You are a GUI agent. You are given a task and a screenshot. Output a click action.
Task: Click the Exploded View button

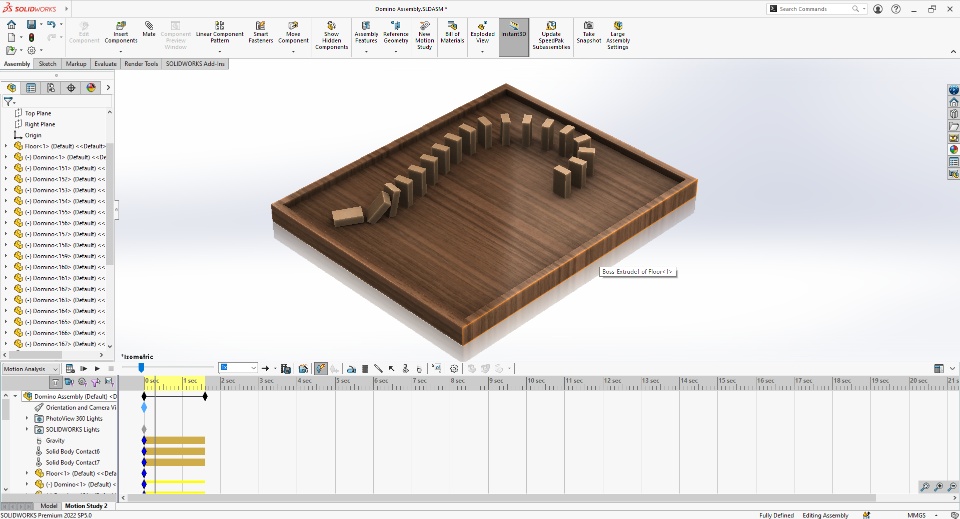point(482,33)
